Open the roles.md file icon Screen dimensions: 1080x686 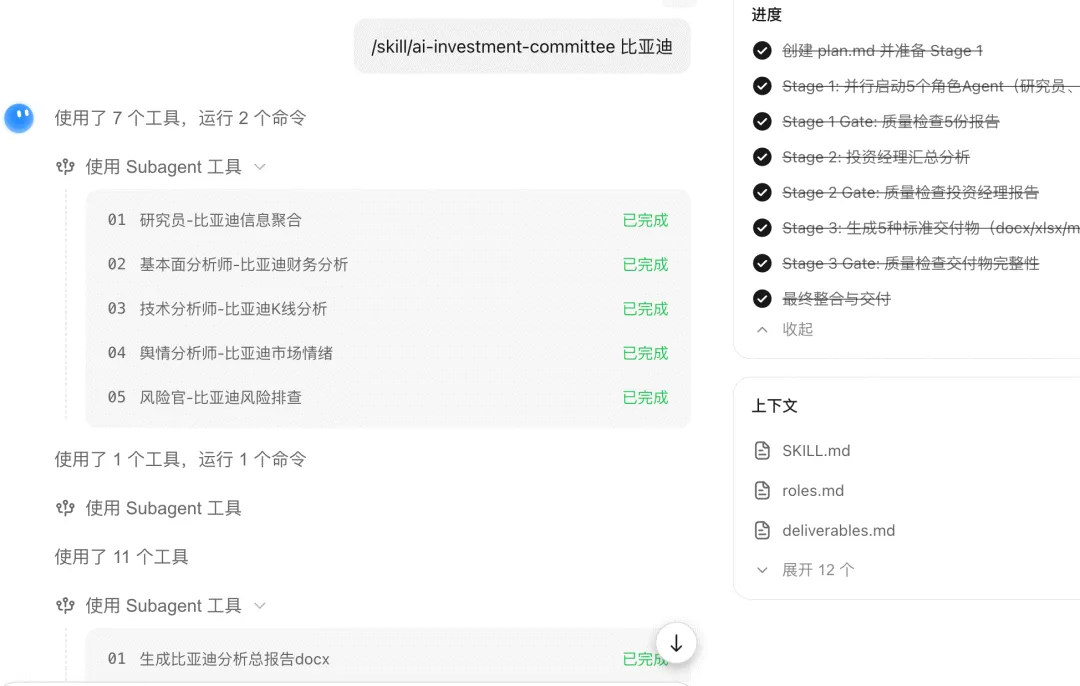(762, 490)
